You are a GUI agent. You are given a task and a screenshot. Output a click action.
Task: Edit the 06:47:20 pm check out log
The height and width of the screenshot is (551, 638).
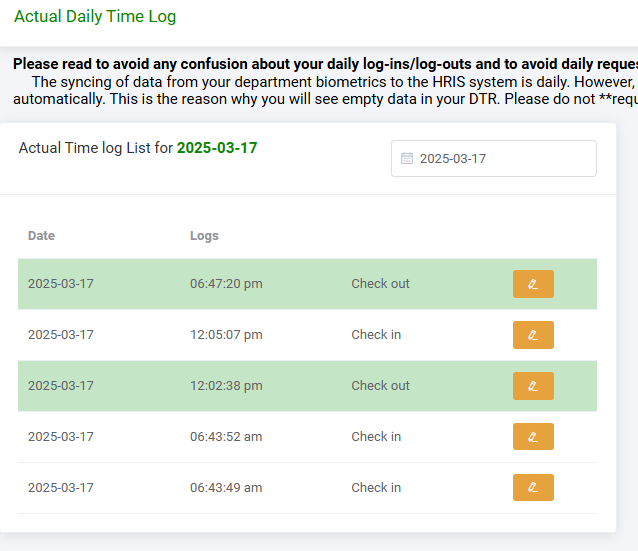[x=533, y=284]
